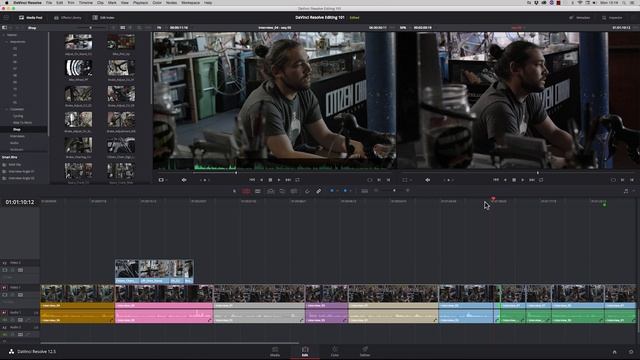Open the Trim menu
640x360 pixels.
coord(71,2)
